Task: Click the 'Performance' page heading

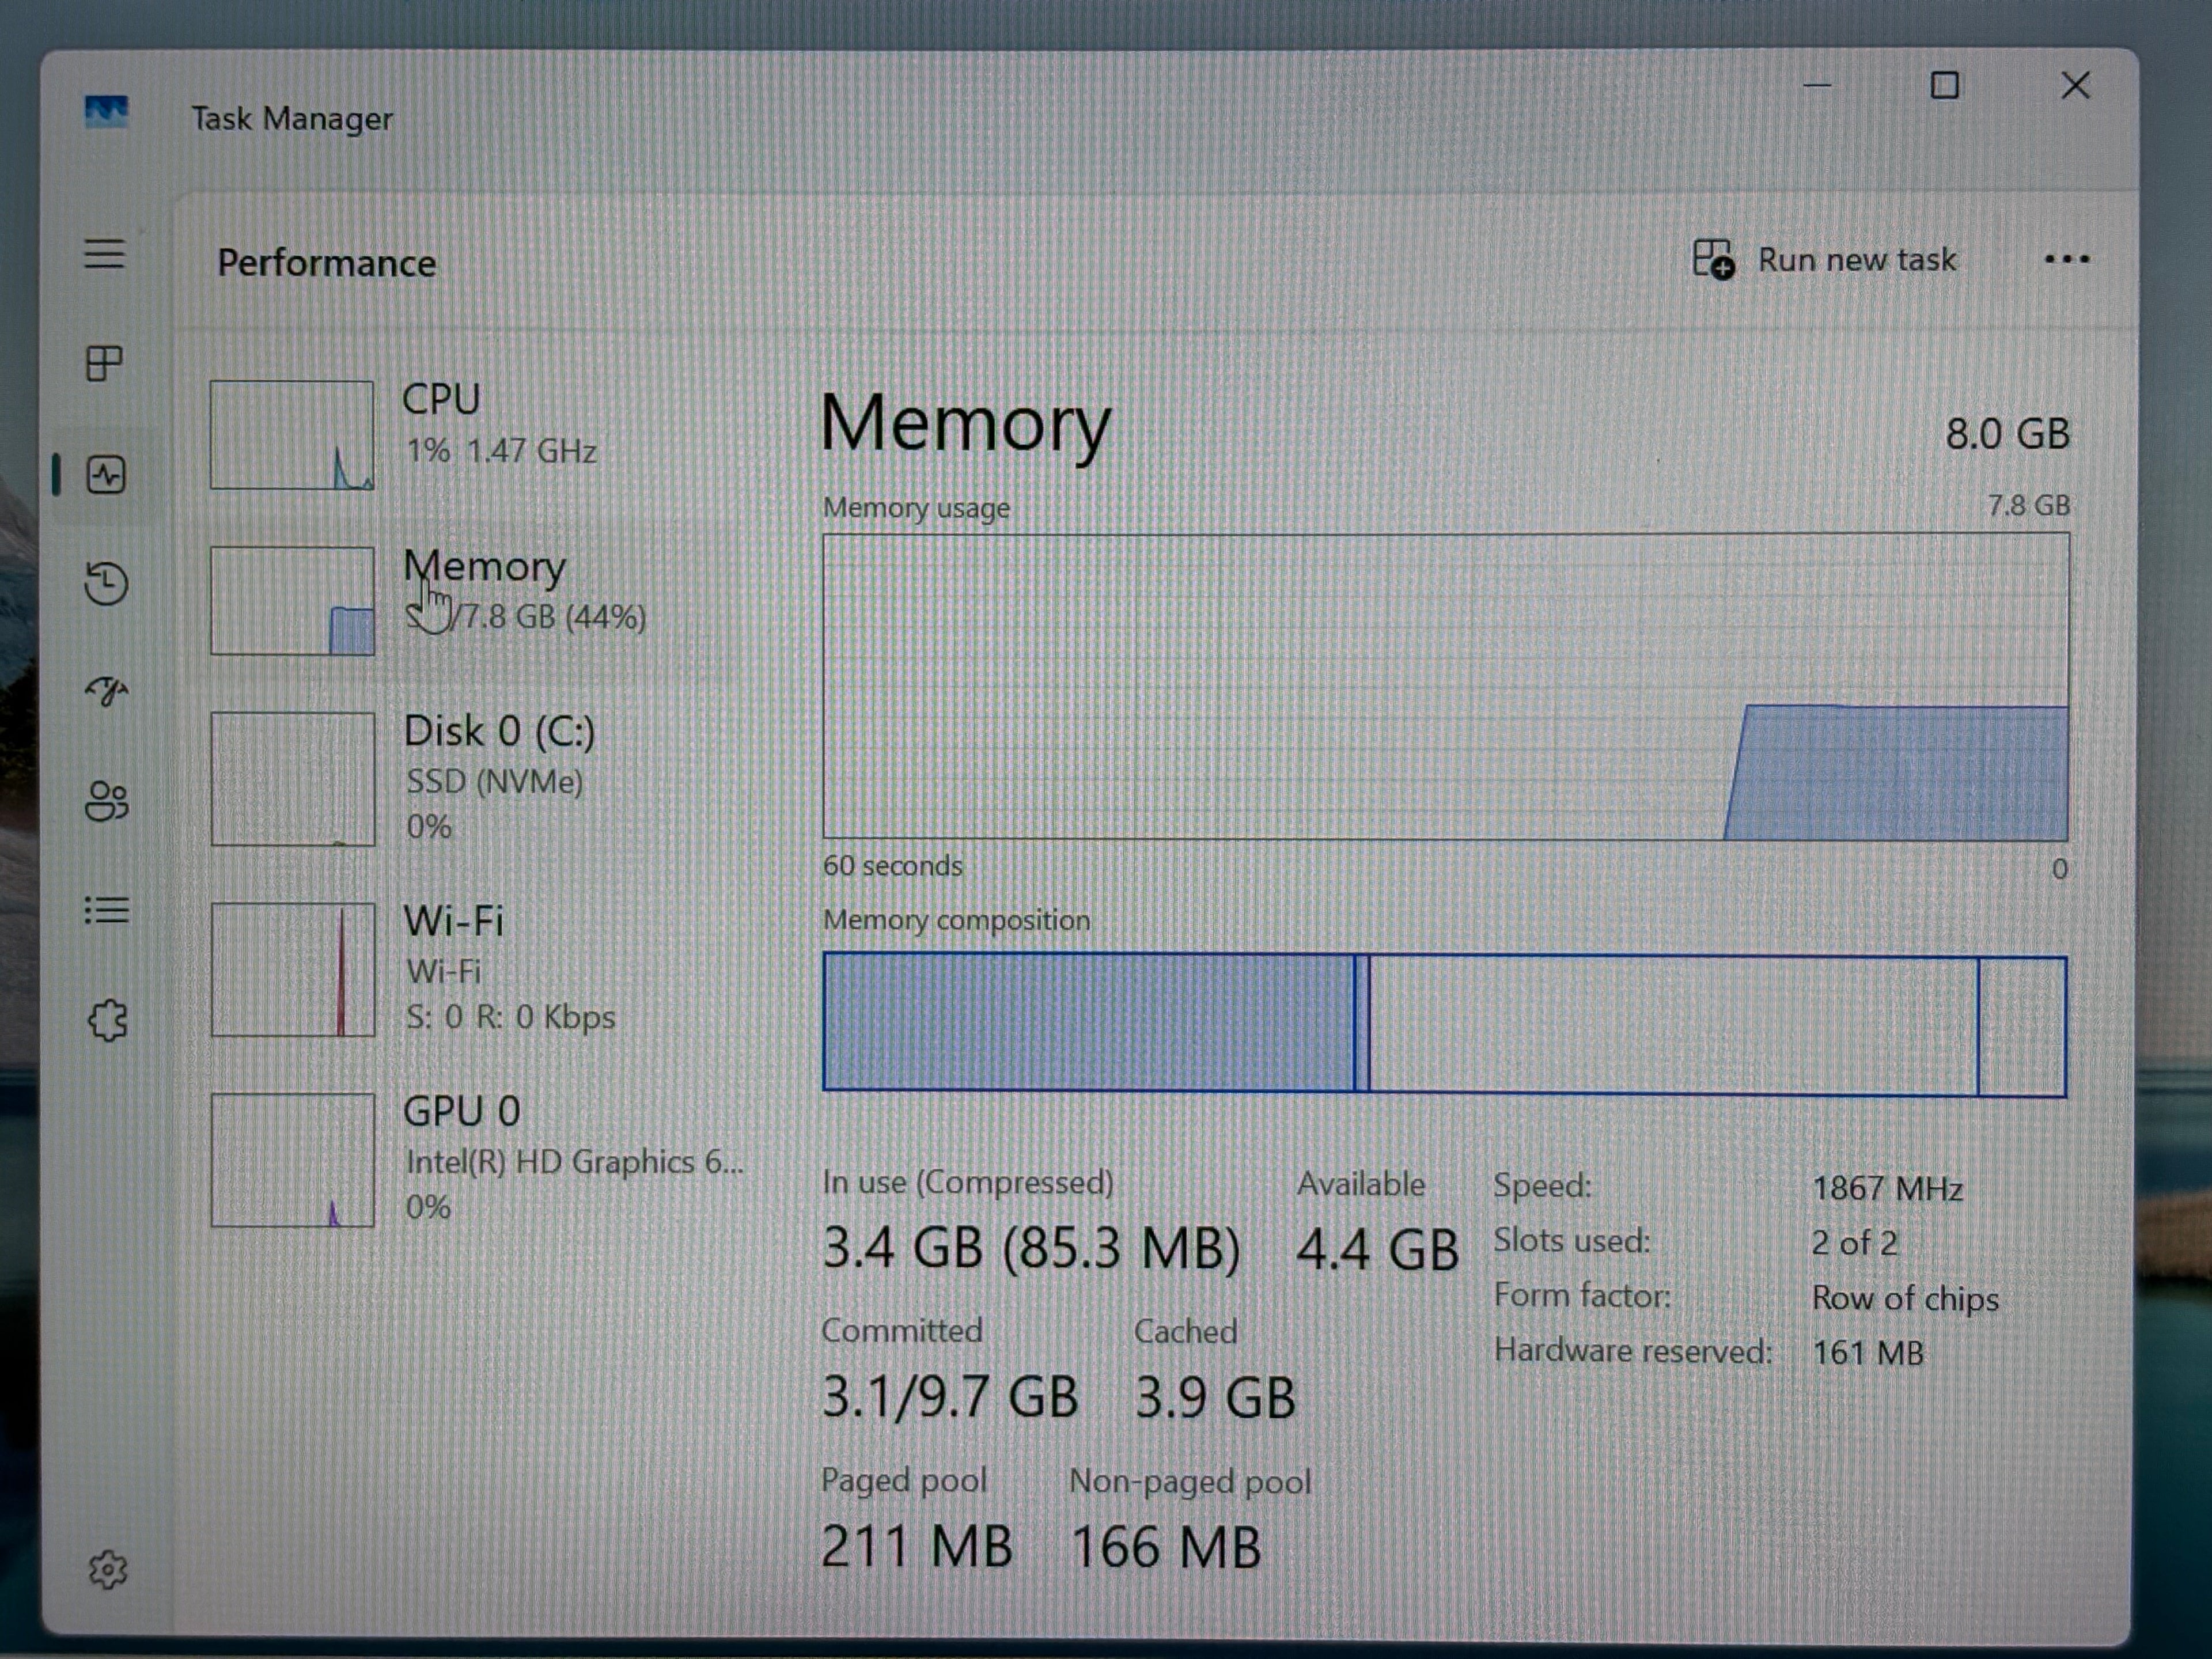Action: (327, 263)
